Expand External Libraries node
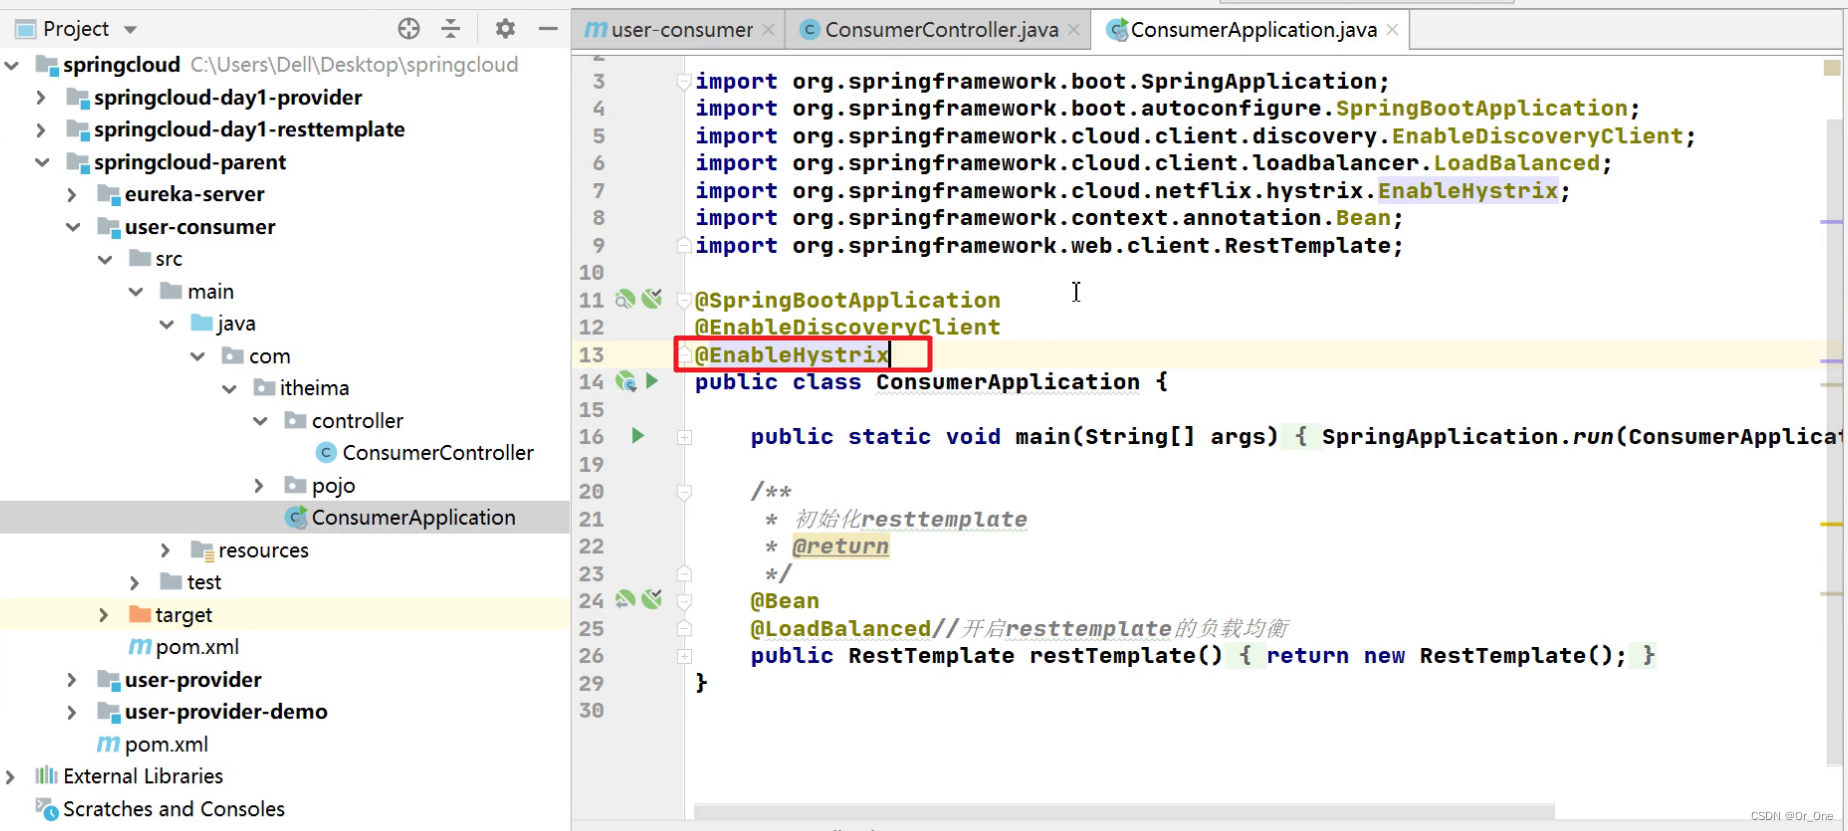This screenshot has height=831, width=1848. click(10, 776)
